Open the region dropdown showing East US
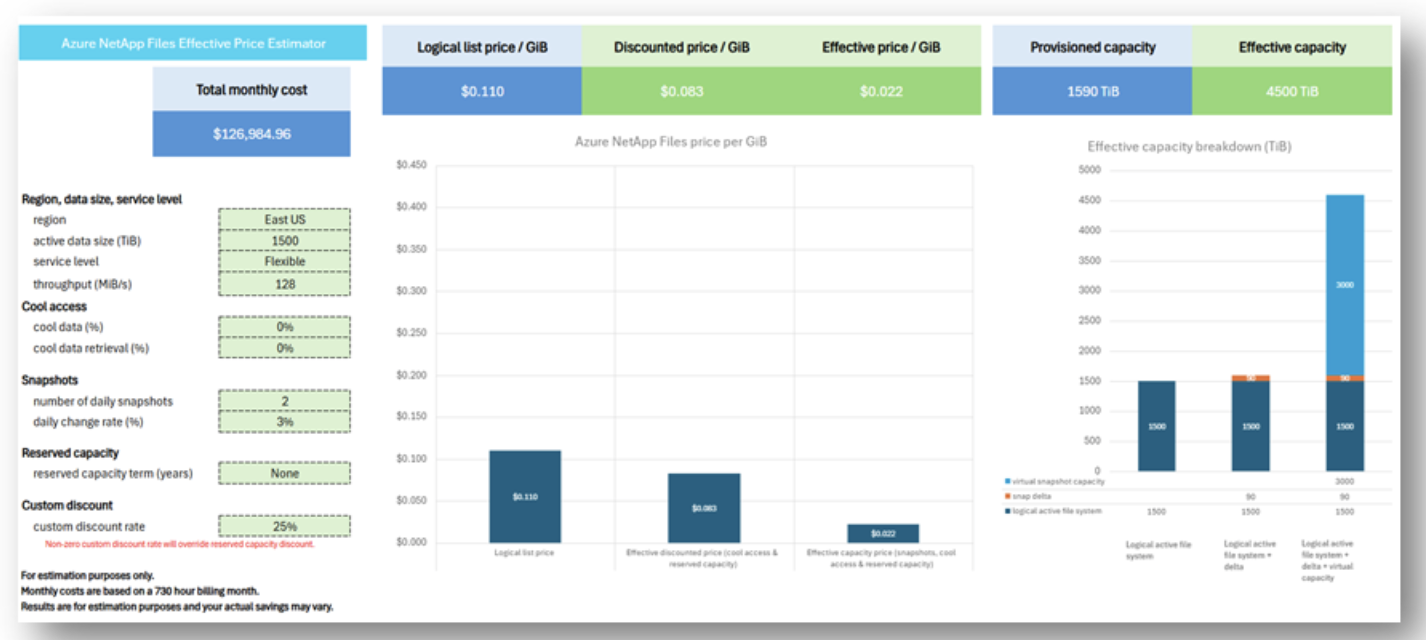This screenshot has width=1426, height=640. click(x=283, y=220)
